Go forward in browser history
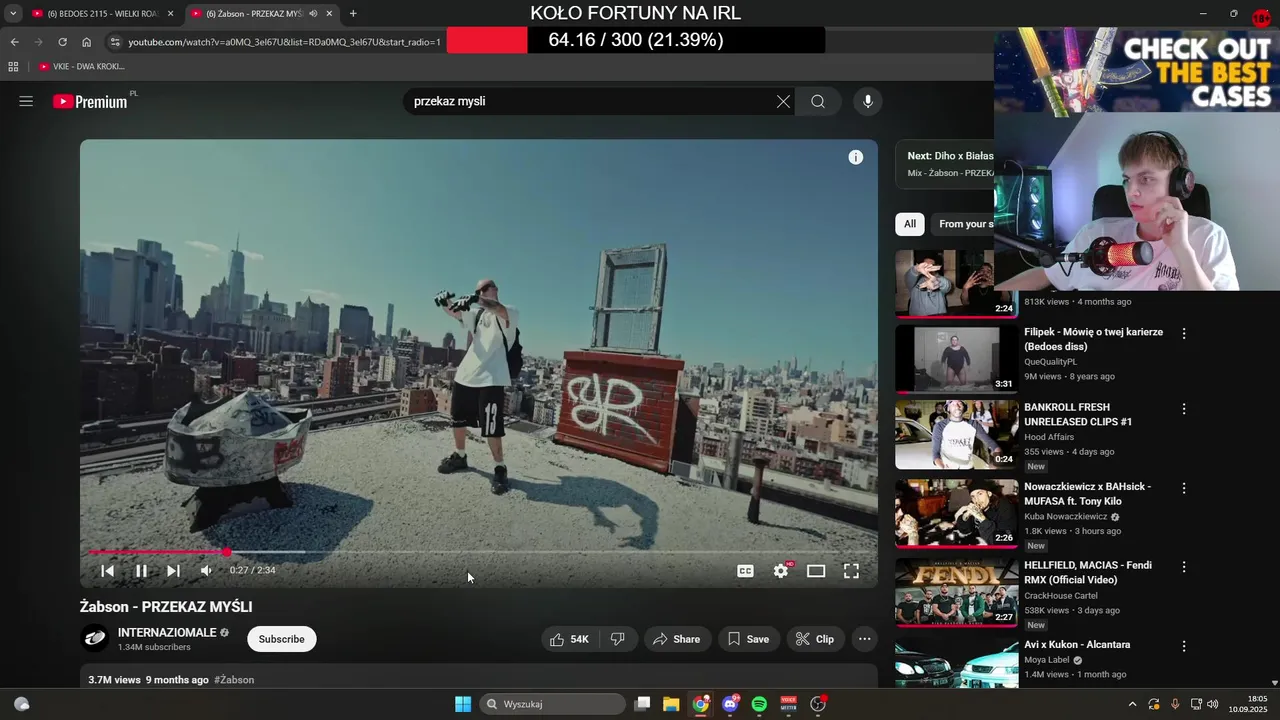Viewport: 1280px width, 720px height. point(38,42)
